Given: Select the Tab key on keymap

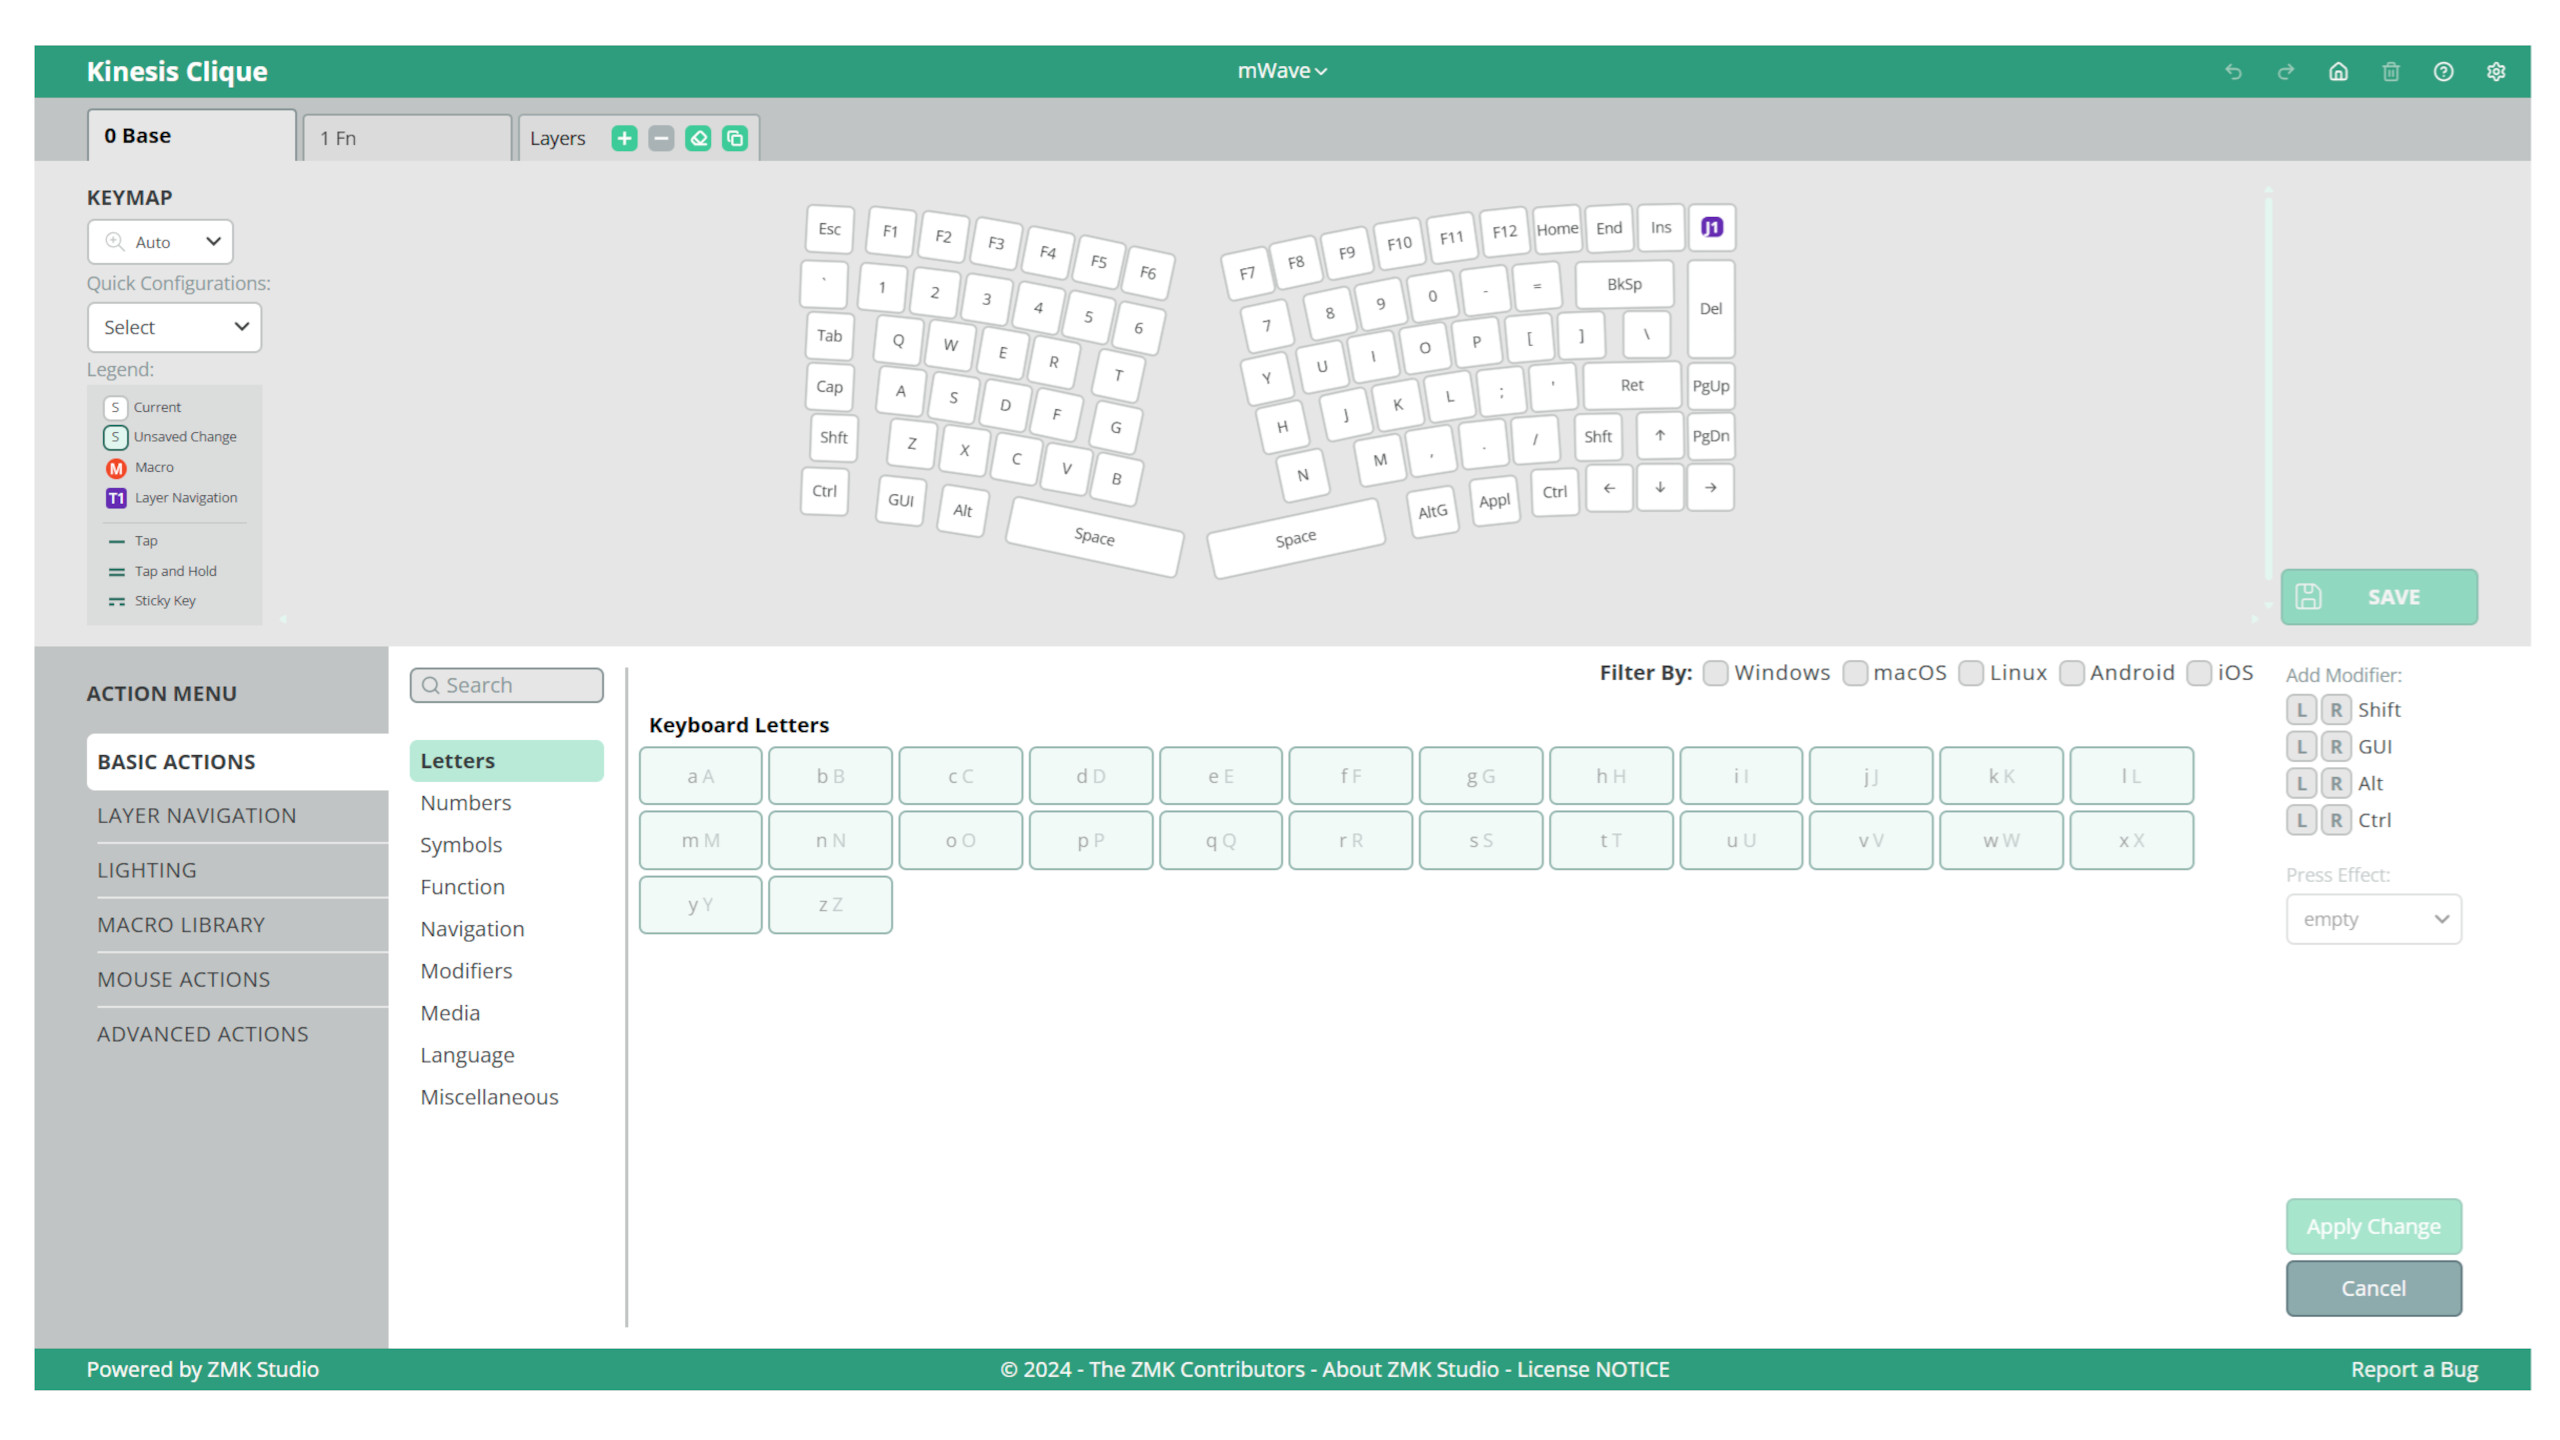Looking at the screenshot, I should 829,335.
